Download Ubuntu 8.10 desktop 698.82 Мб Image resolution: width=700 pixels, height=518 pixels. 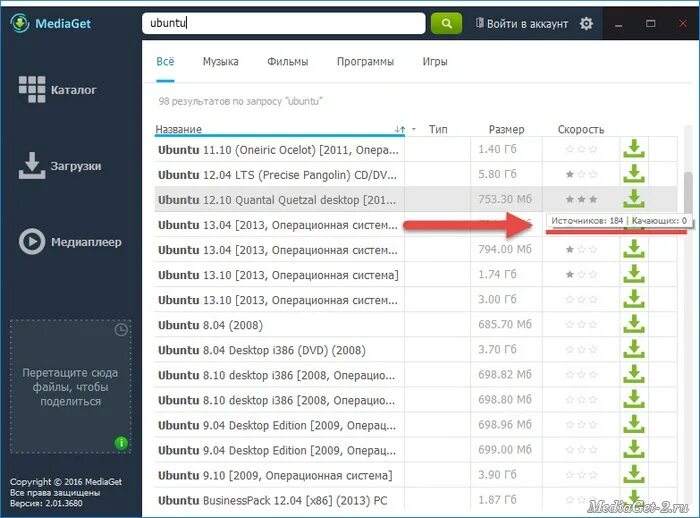pyautogui.click(x=634, y=374)
